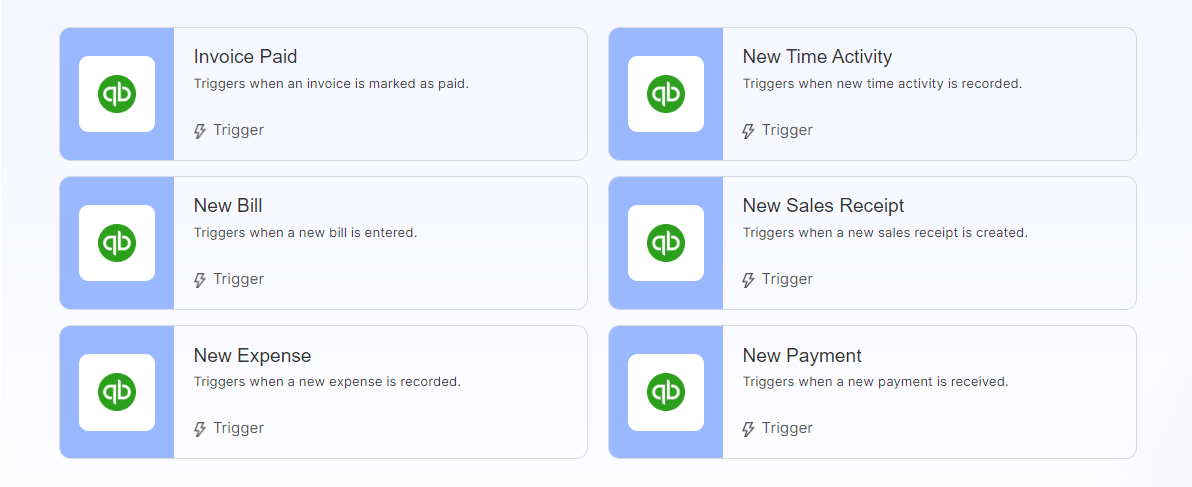Click the Trigger label on New Expense card
Image resolution: width=1192 pixels, height=487 pixels.
click(239, 428)
